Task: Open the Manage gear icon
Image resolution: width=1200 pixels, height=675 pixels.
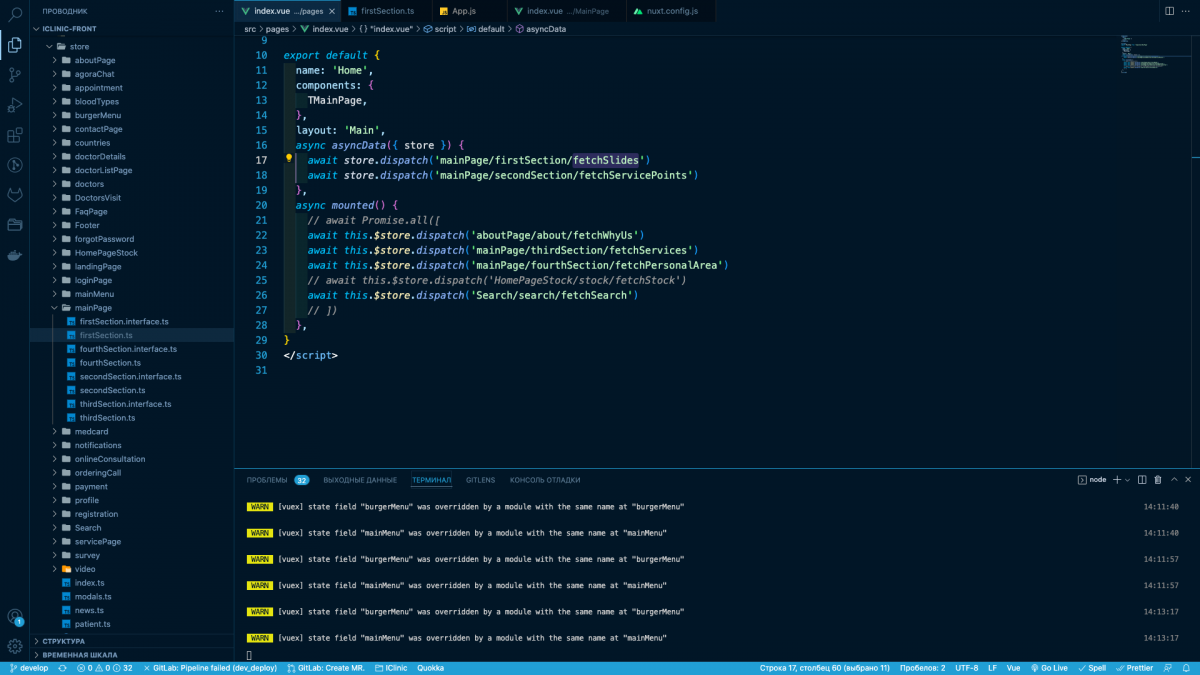Action: tap(15, 646)
